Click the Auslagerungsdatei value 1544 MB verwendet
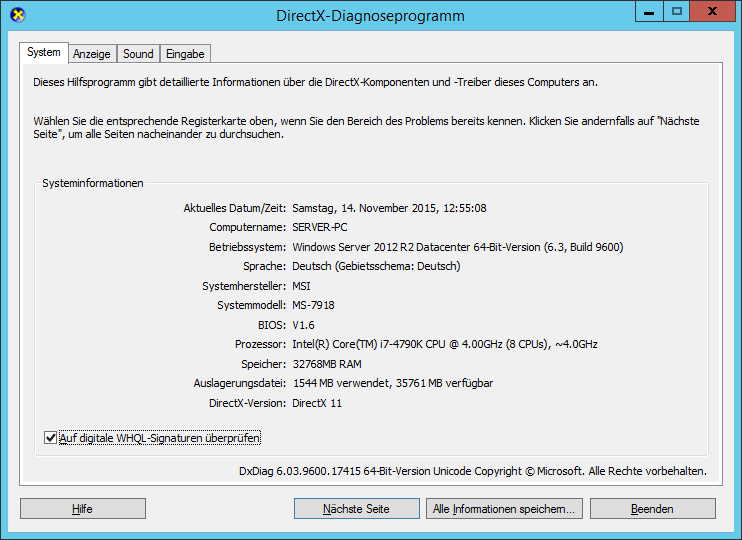The width and height of the screenshot is (742, 540). 393,383
